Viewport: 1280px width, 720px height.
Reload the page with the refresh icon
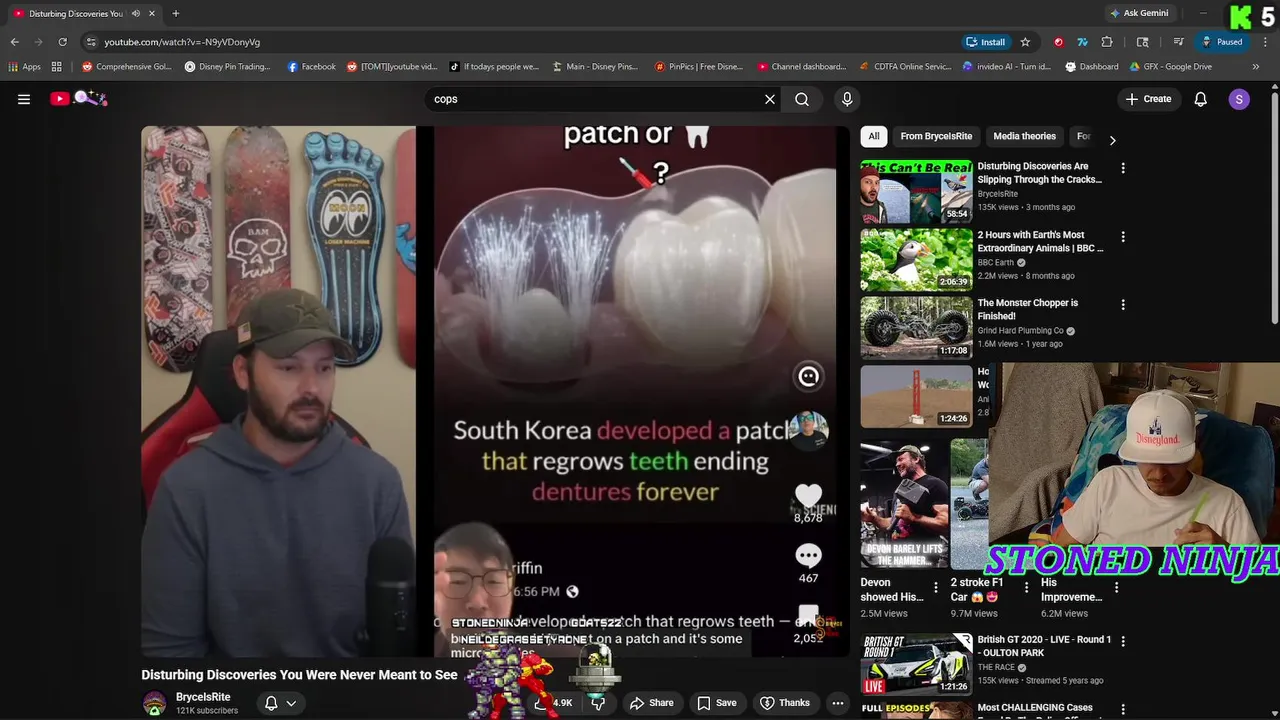pyautogui.click(x=62, y=42)
